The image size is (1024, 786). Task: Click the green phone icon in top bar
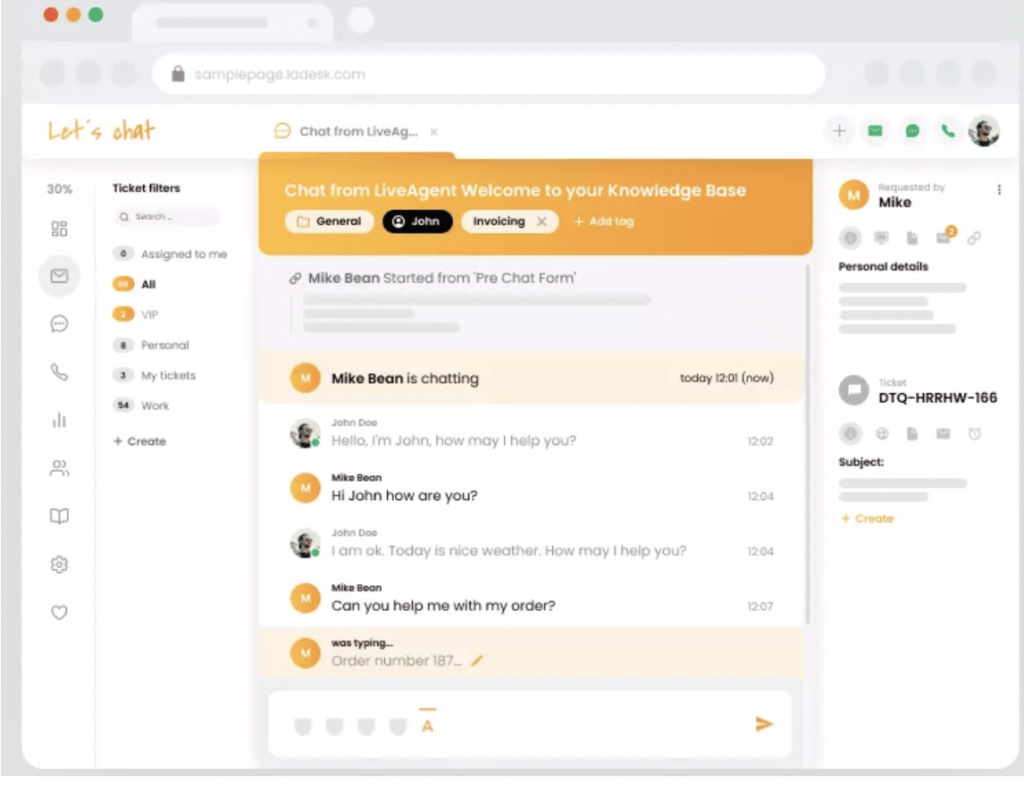coord(948,131)
